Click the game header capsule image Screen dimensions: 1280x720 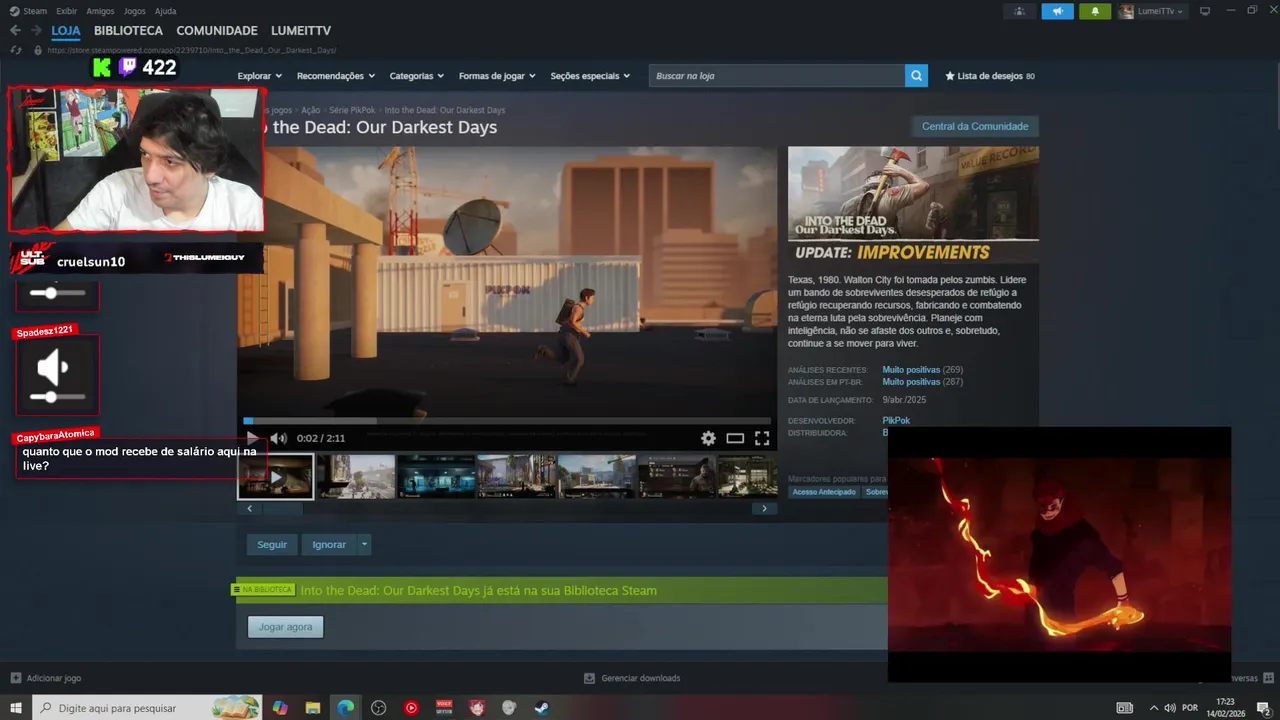913,205
